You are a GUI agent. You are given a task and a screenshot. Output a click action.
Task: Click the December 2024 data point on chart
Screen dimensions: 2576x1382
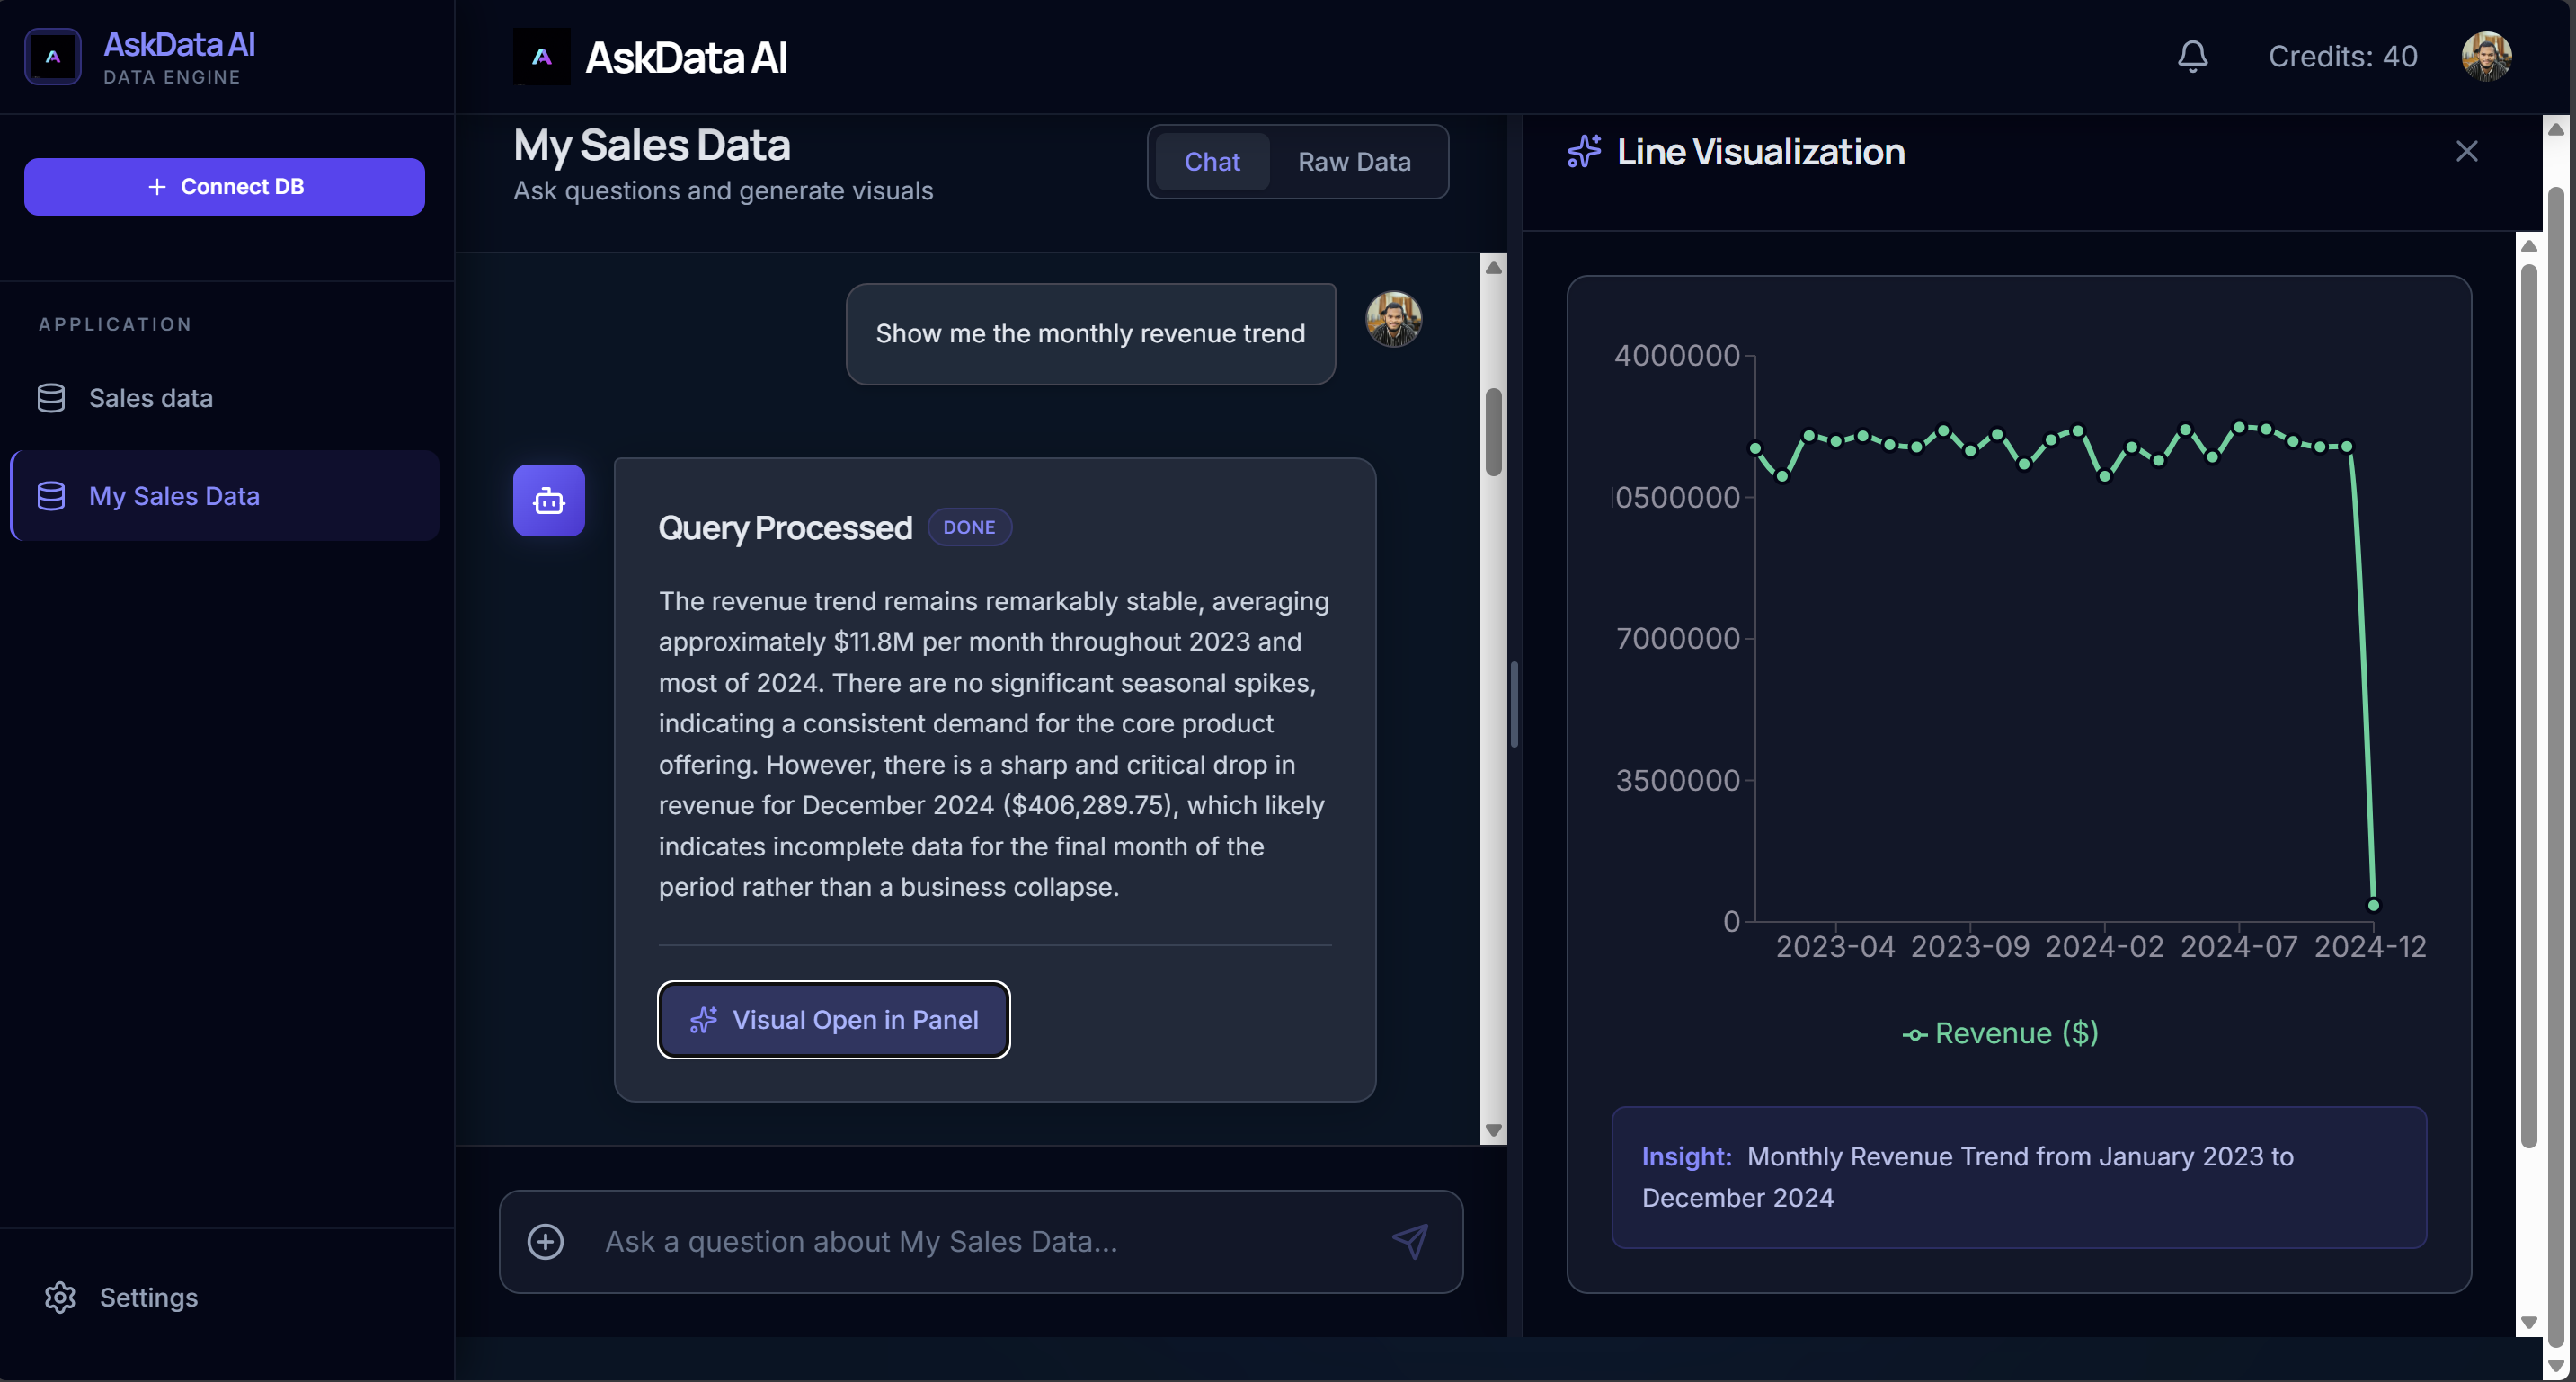tap(2373, 905)
